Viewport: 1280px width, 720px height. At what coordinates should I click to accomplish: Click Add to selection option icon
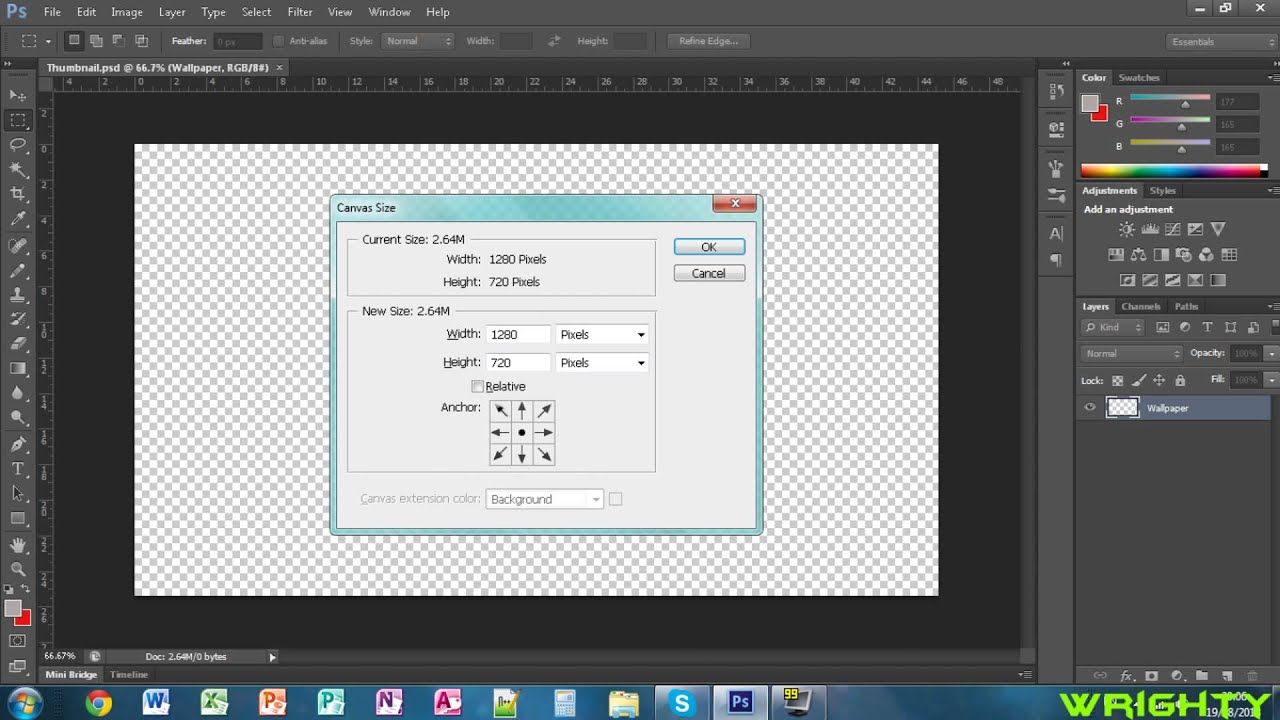pos(96,41)
